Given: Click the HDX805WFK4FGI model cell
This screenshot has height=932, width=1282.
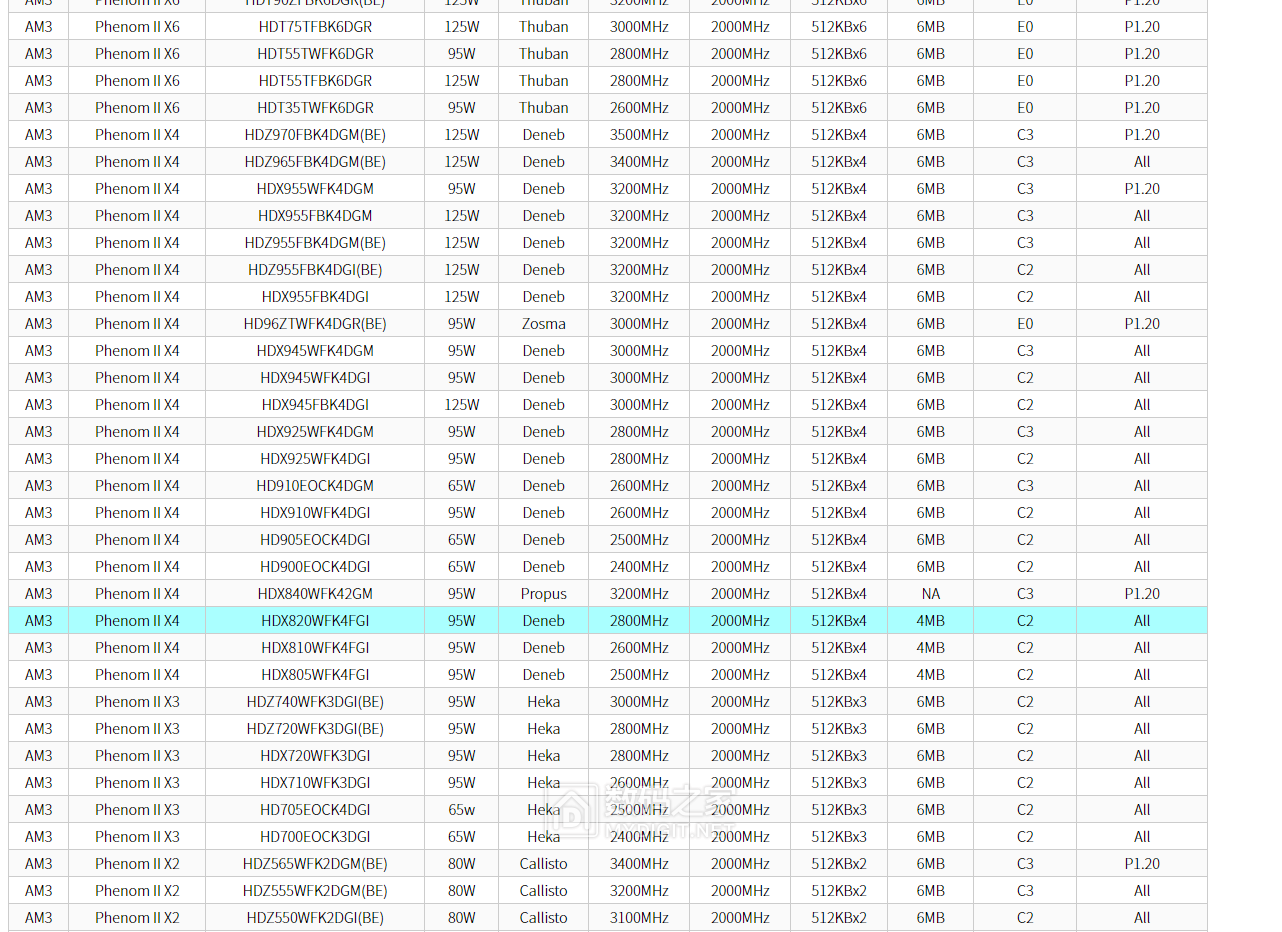Looking at the screenshot, I should click(315, 675).
